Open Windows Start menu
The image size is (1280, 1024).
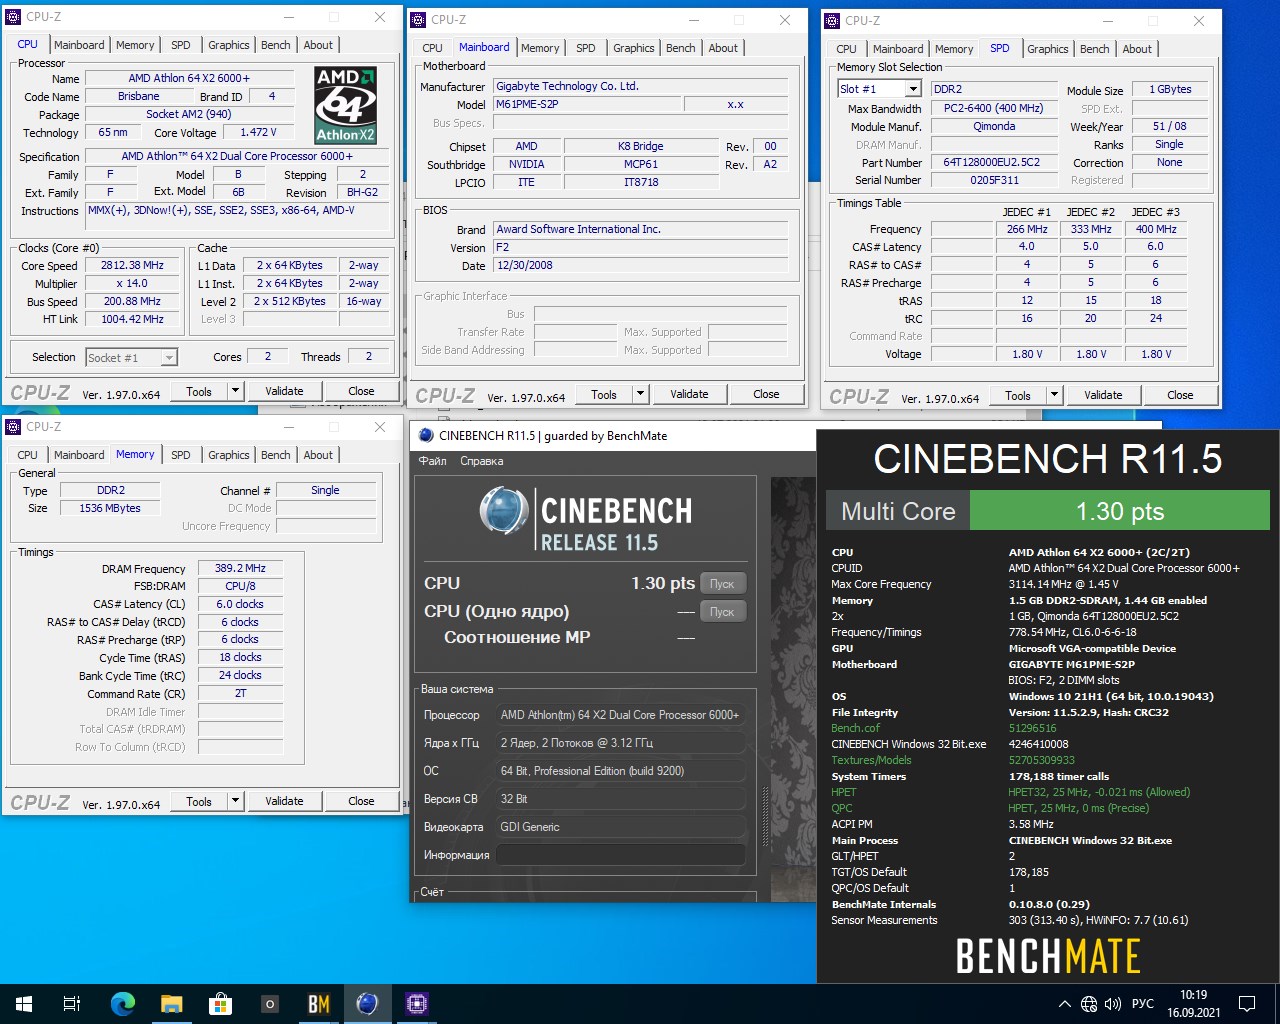coord(24,1004)
